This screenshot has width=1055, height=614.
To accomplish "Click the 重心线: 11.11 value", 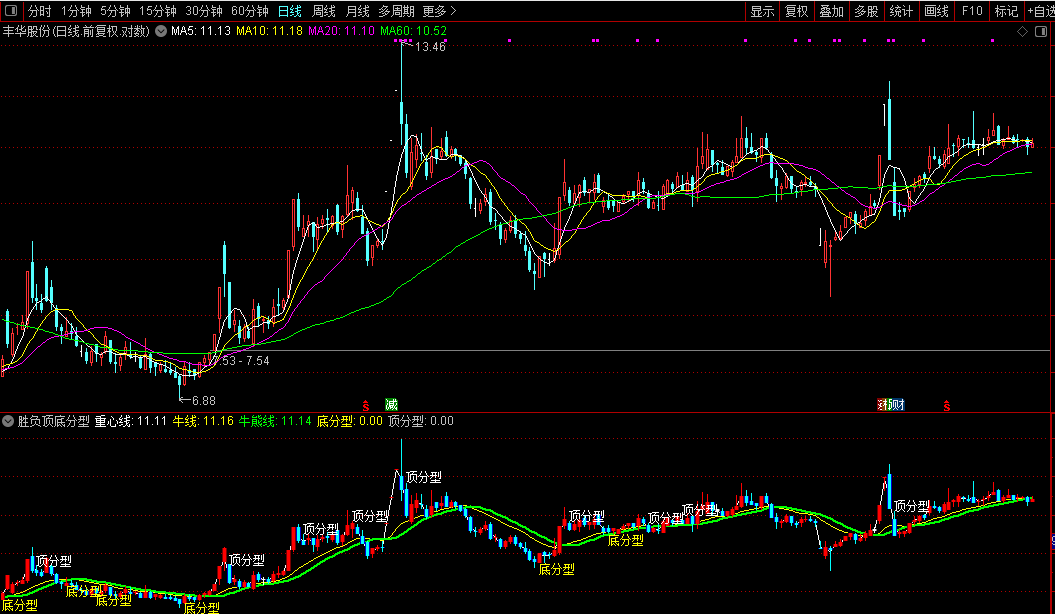I will [x=131, y=422].
